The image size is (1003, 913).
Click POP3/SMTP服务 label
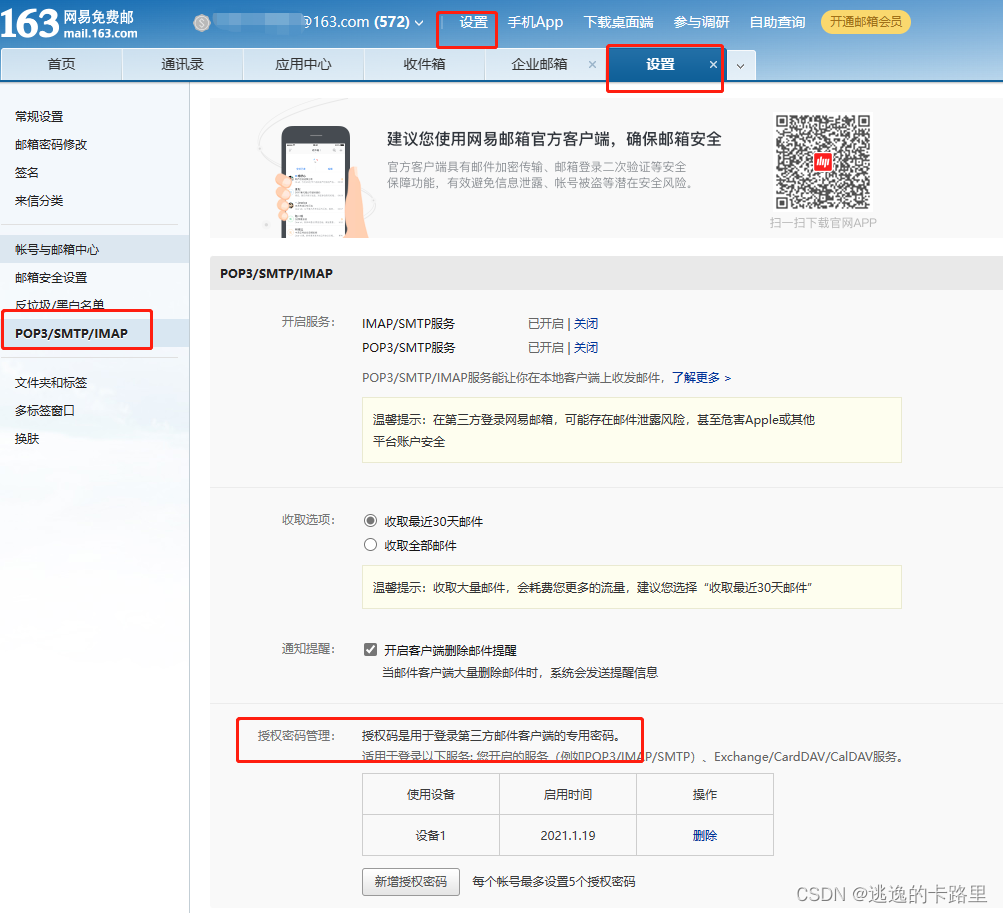pos(409,348)
